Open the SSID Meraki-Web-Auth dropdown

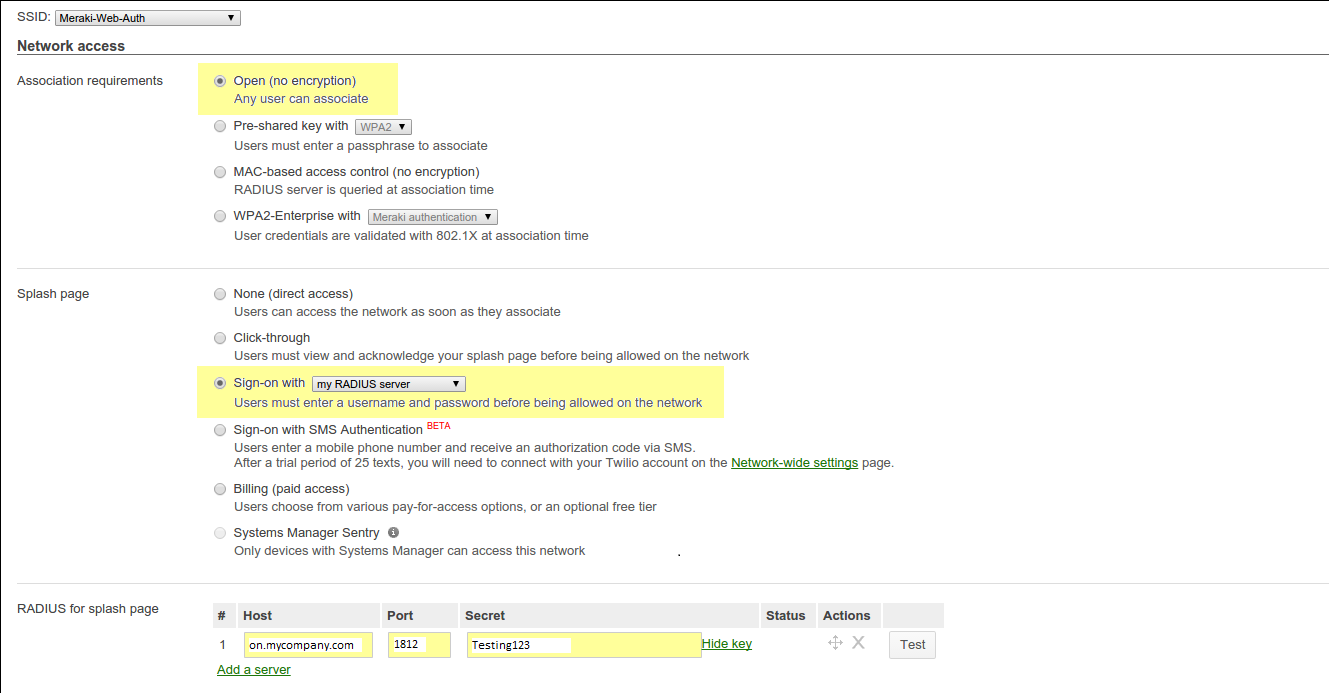pyautogui.click(x=147, y=18)
